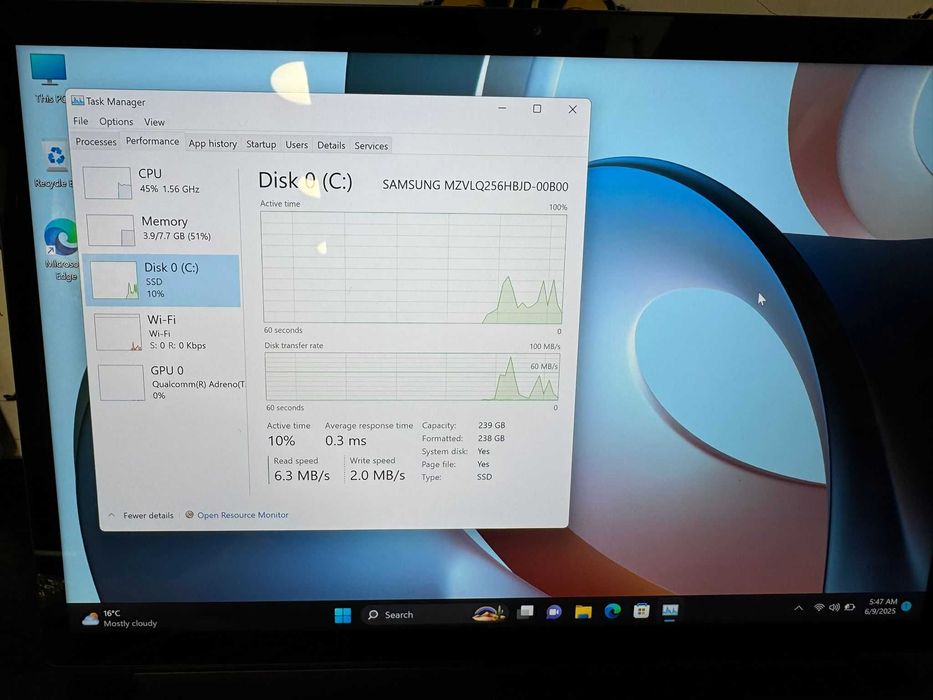Screen dimensions: 933x700
Task: Click the Task Manager taskbar icon
Action: (x=670, y=610)
